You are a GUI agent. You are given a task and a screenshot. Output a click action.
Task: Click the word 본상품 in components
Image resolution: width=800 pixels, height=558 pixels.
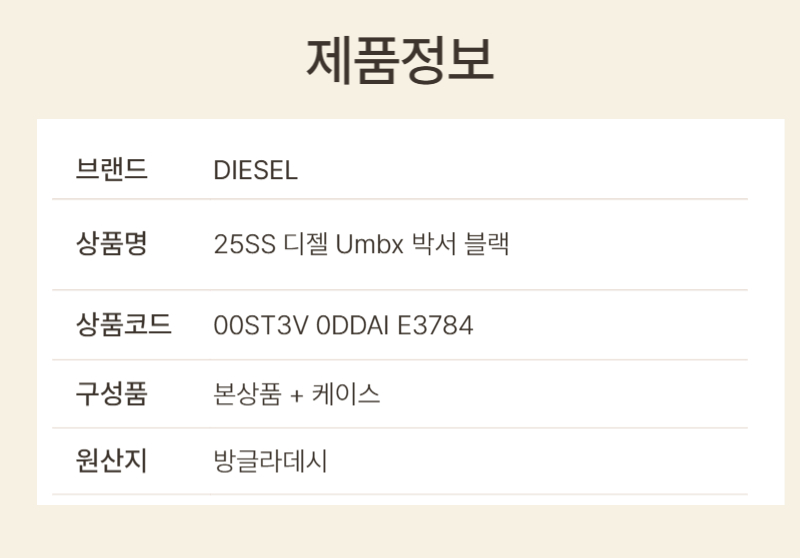click(247, 395)
